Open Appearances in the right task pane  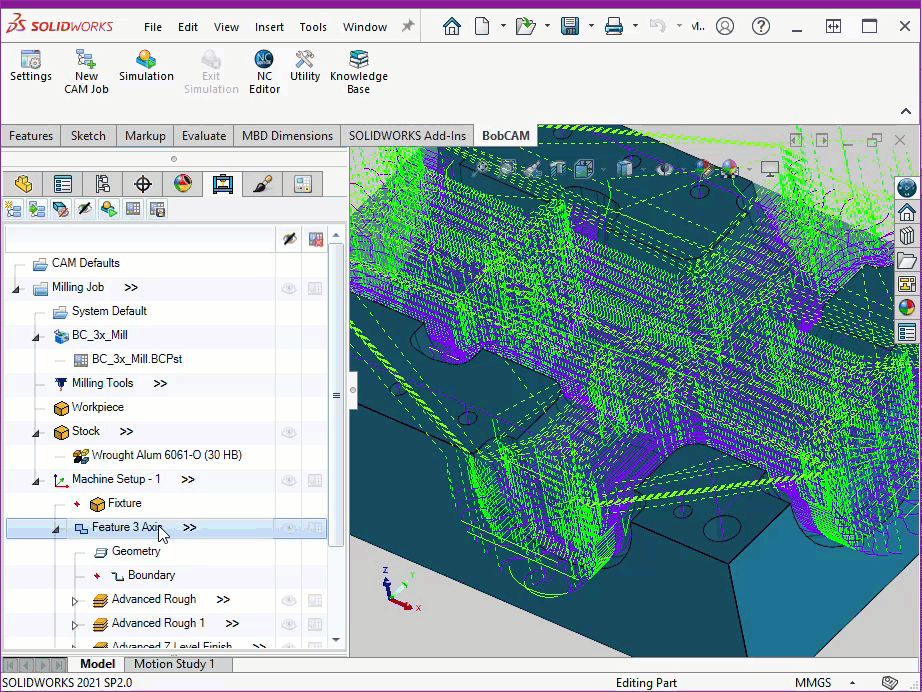(x=907, y=307)
